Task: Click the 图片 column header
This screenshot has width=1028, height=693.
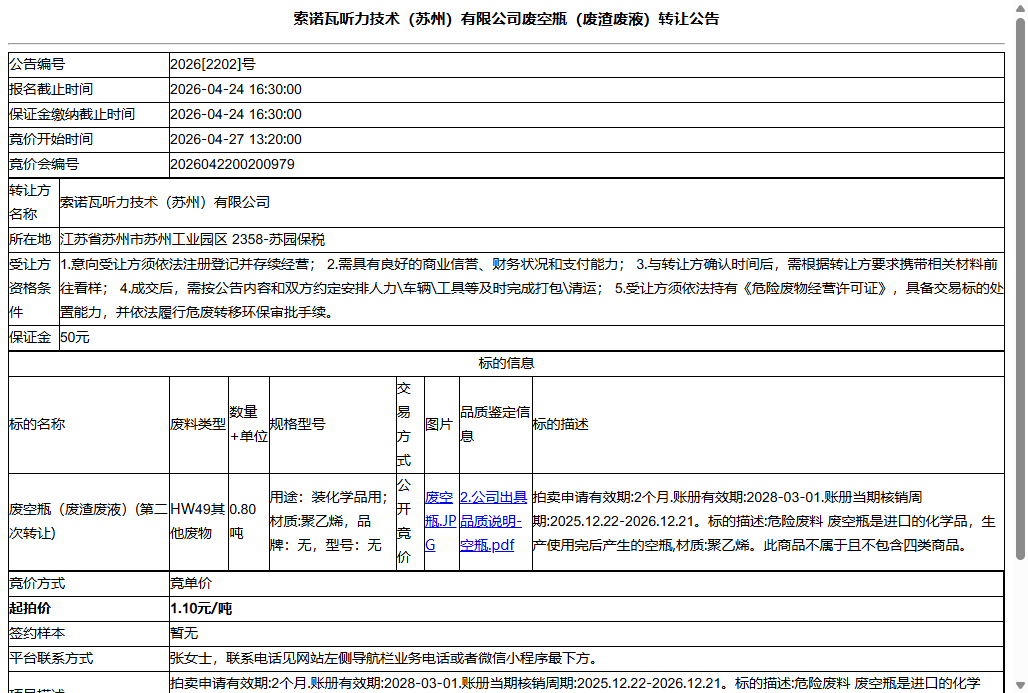Action: 442,424
